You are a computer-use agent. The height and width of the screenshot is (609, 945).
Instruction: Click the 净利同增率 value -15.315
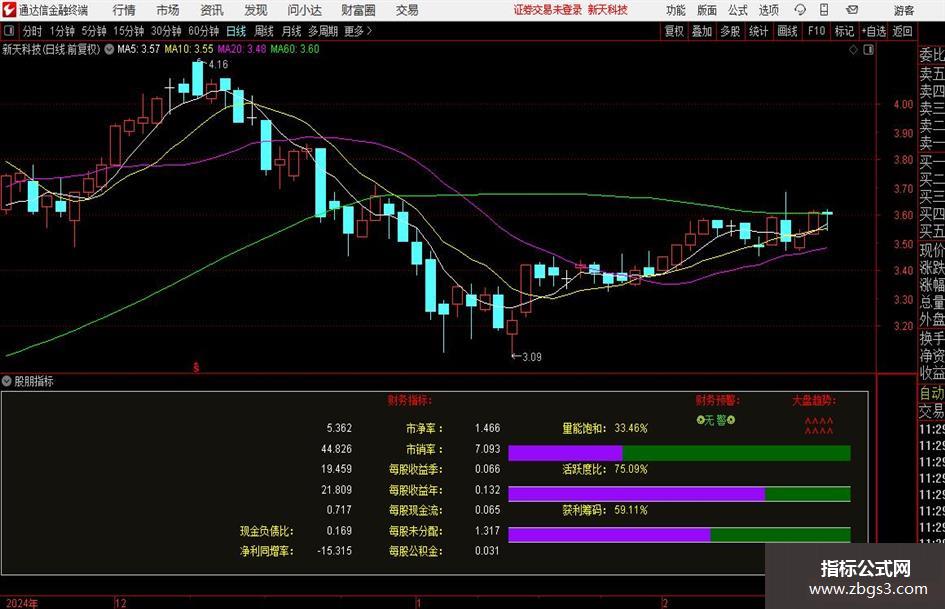pos(334,551)
